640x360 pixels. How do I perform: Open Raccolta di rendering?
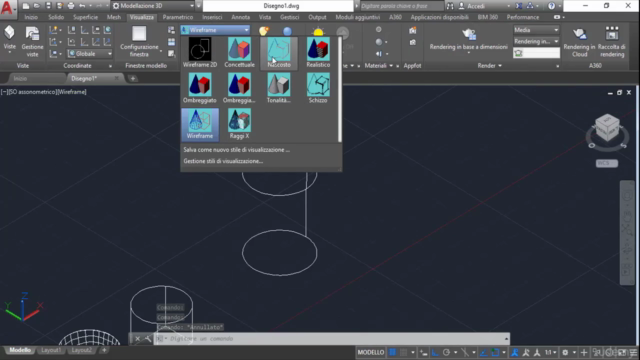[611, 42]
